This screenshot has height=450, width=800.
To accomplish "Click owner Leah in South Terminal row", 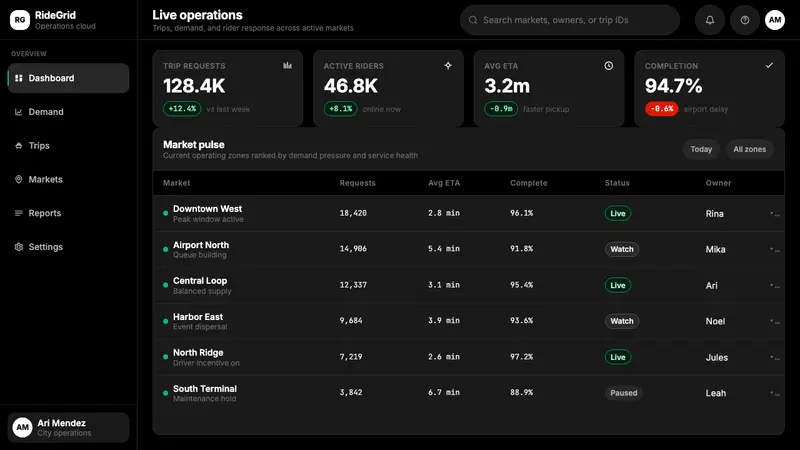I will (x=716, y=393).
